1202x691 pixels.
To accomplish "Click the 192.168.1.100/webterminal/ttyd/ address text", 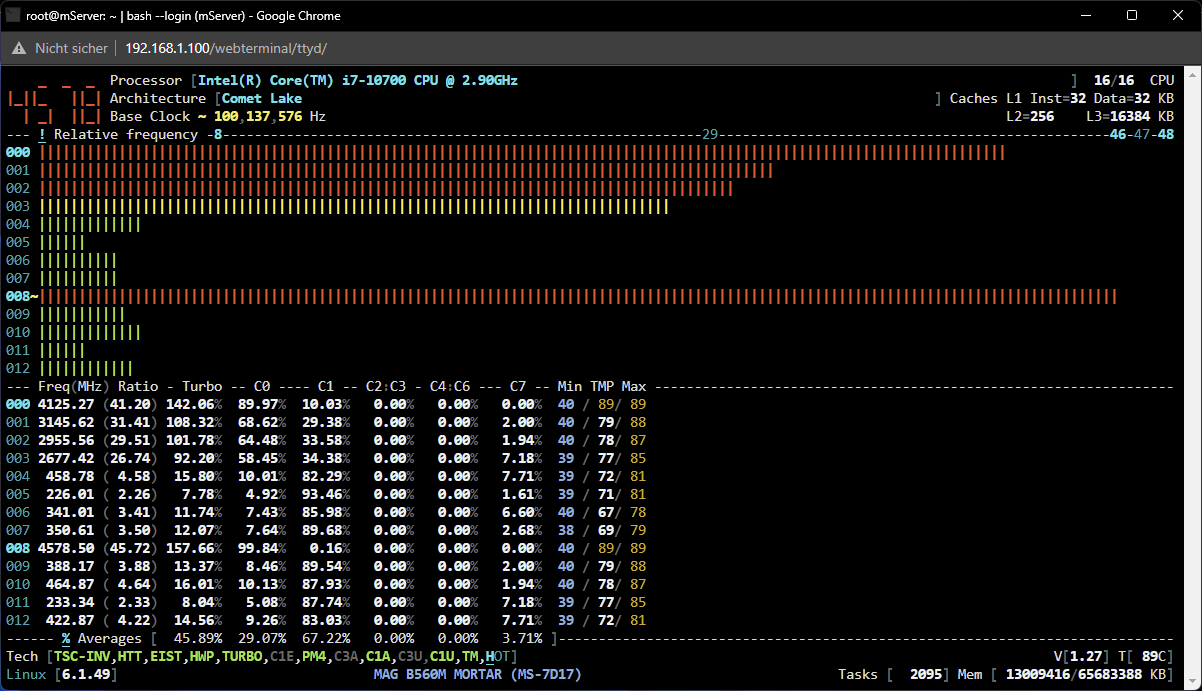I will click(x=226, y=48).
